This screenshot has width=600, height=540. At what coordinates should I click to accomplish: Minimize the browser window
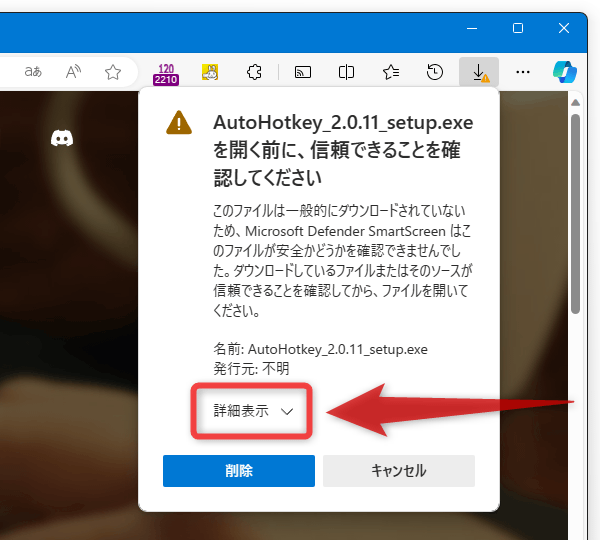pos(472,28)
